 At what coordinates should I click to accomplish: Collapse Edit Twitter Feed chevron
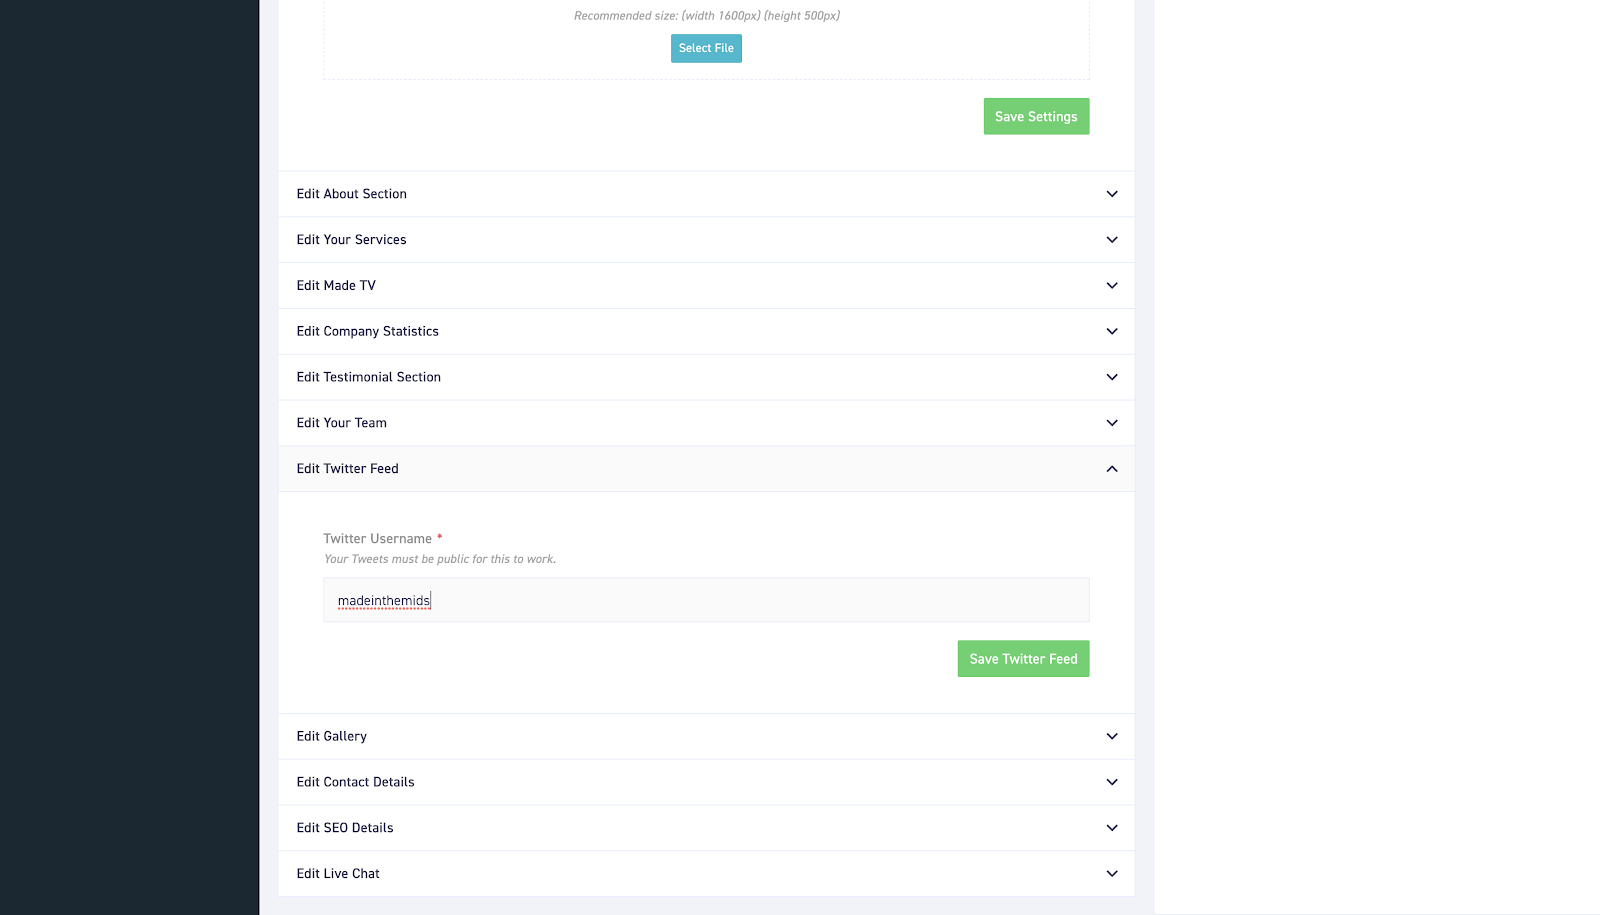click(1112, 469)
